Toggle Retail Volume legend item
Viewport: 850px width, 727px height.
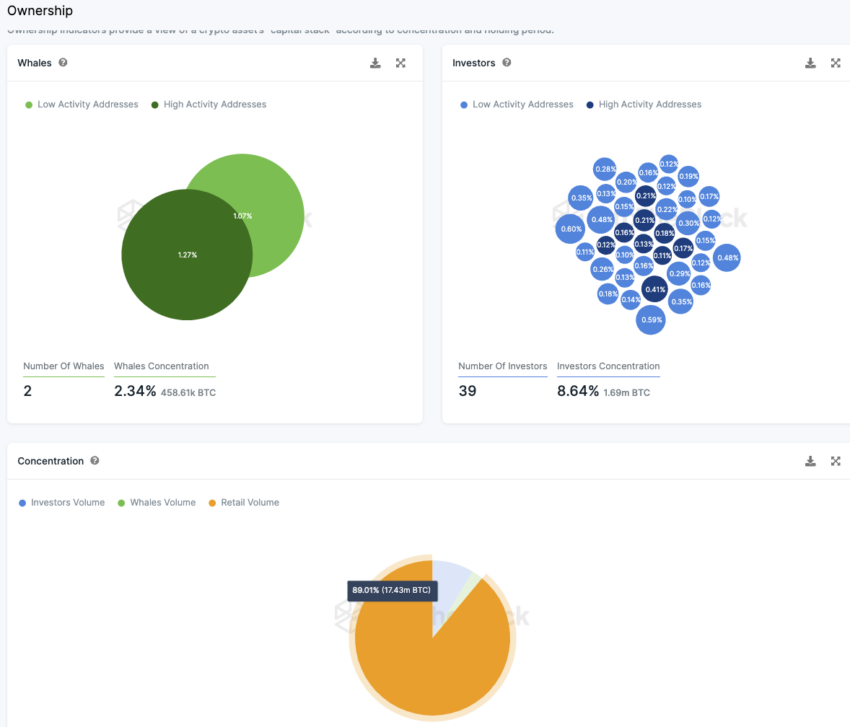click(244, 503)
